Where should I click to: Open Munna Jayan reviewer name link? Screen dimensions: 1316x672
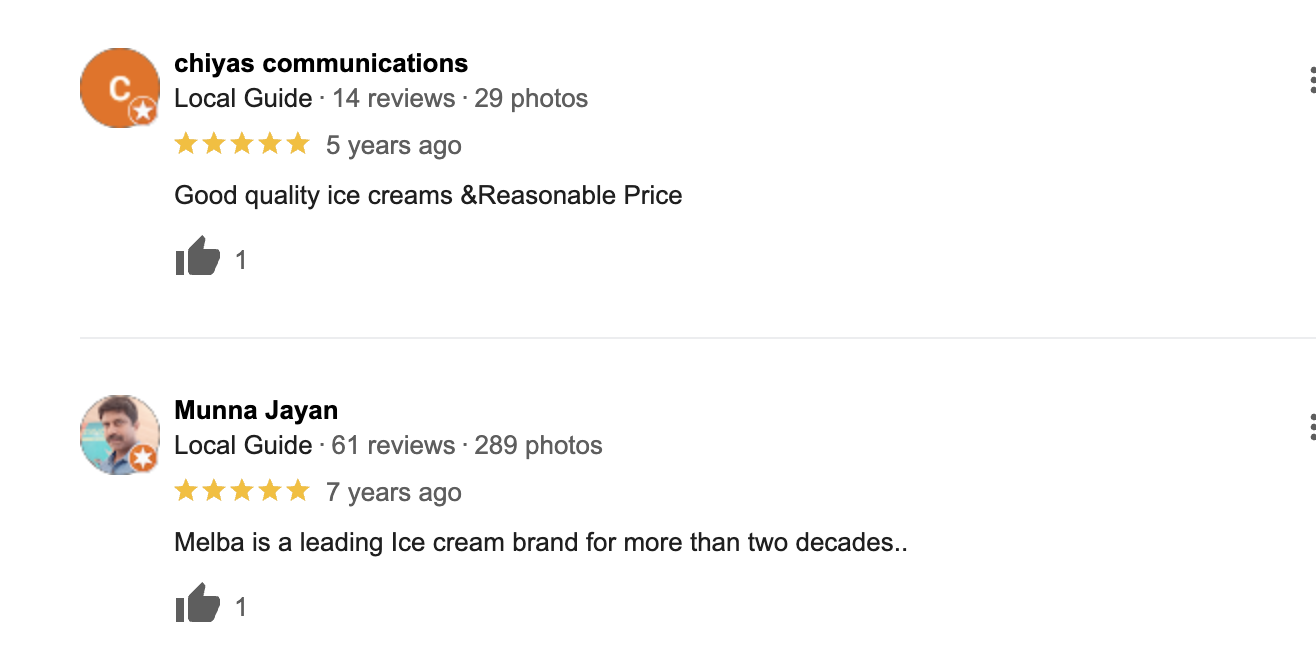point(256,410)
